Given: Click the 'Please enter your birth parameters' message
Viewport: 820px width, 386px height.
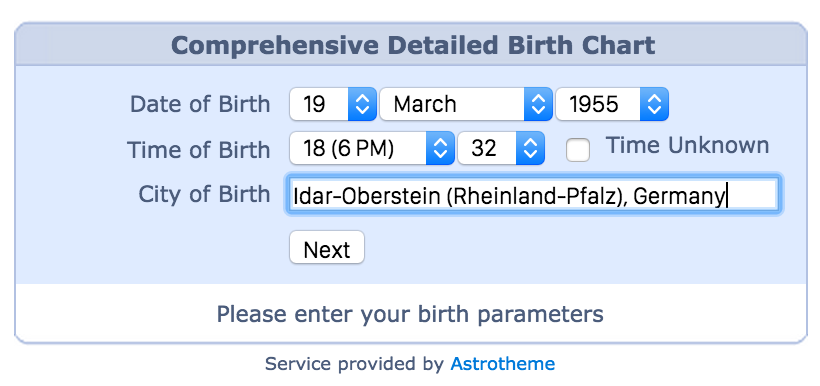Looking at the screenshot, I should click(410, 314).
